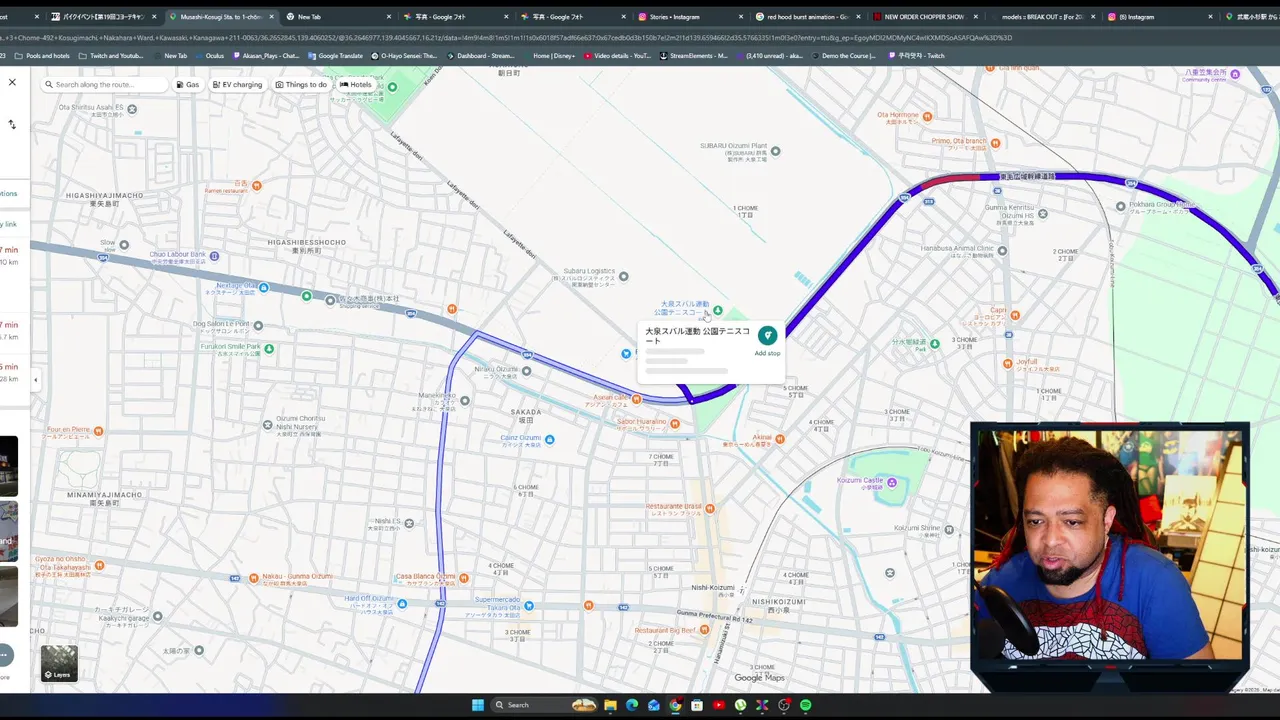Image resolution: width=1280 pixels, height=720 pixels.
Task: Open Spotify from taskbar
Action: [x=806, y=705]
